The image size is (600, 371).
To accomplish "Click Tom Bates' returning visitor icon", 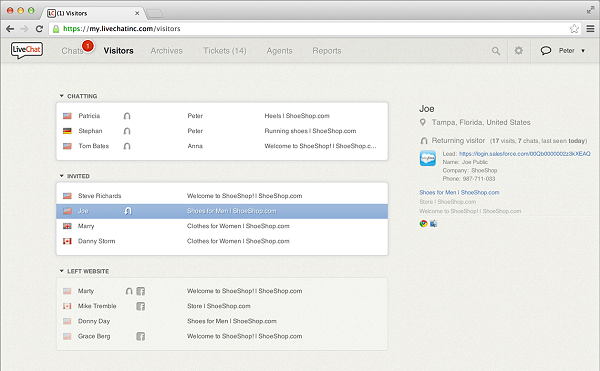I will tap(127, 146).
